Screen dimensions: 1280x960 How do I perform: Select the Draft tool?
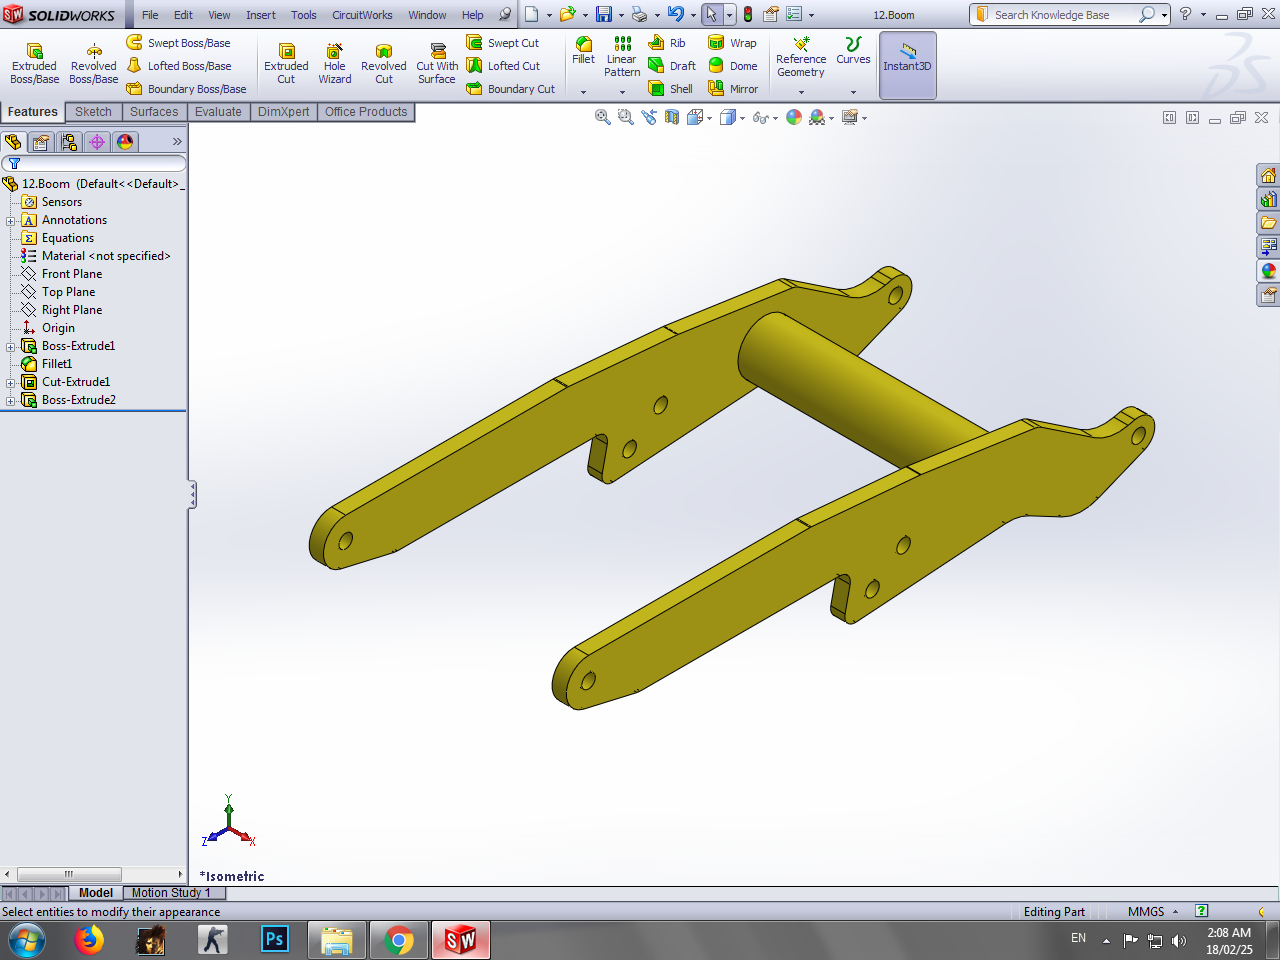coord(672,66)
